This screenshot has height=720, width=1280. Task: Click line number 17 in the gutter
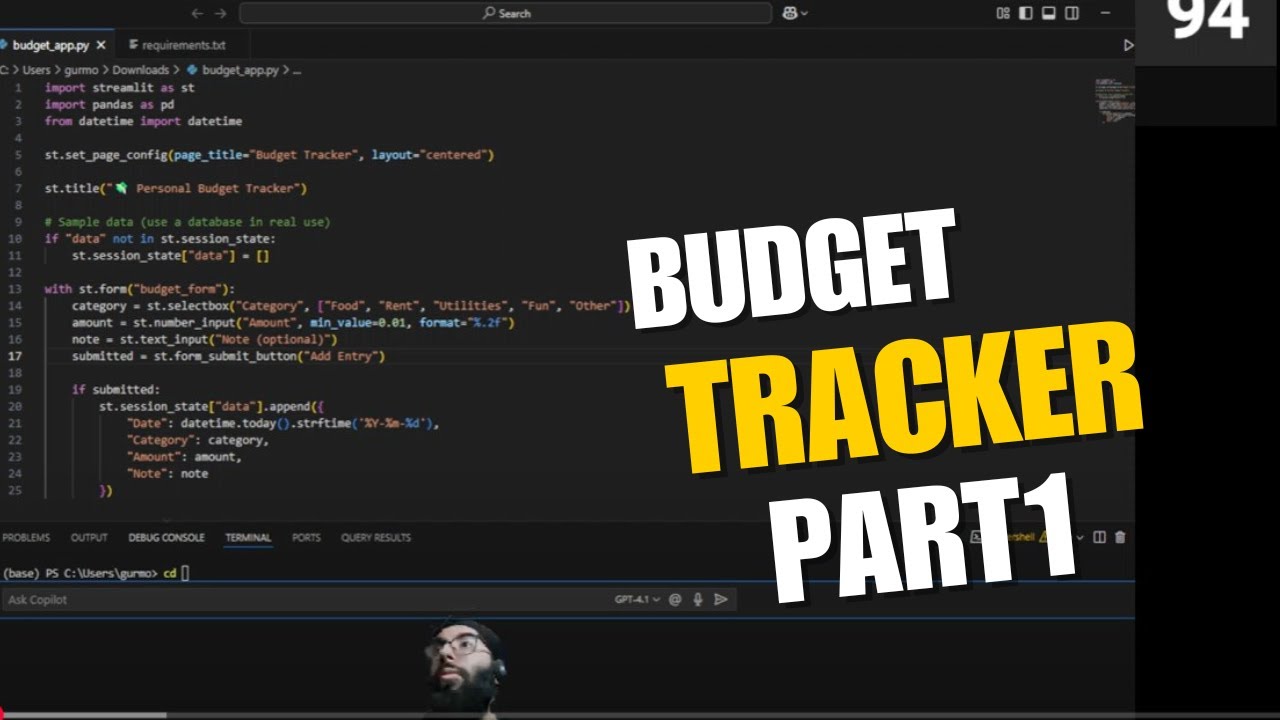[x=15, y=356]
